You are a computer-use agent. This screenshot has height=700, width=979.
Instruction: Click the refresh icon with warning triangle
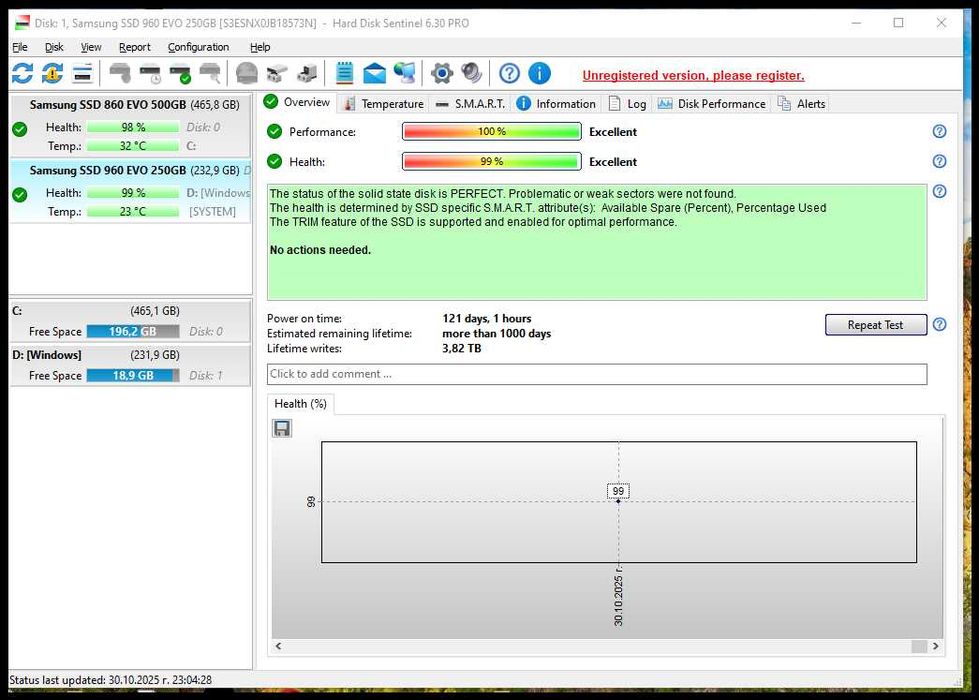coord(52,74)
